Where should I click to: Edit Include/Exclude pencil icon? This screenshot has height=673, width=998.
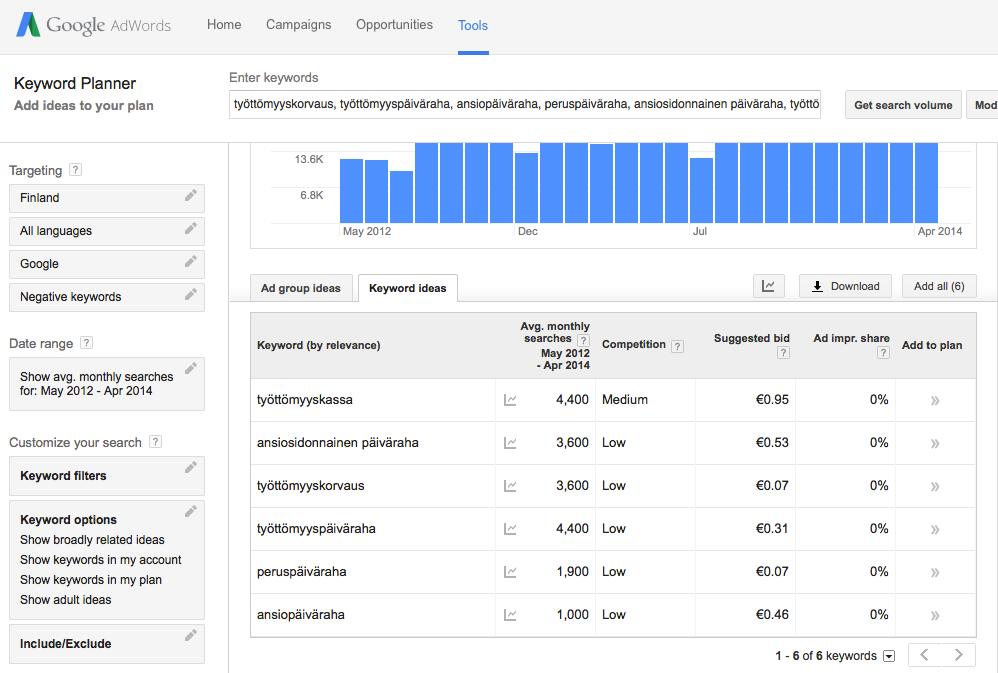190,635
